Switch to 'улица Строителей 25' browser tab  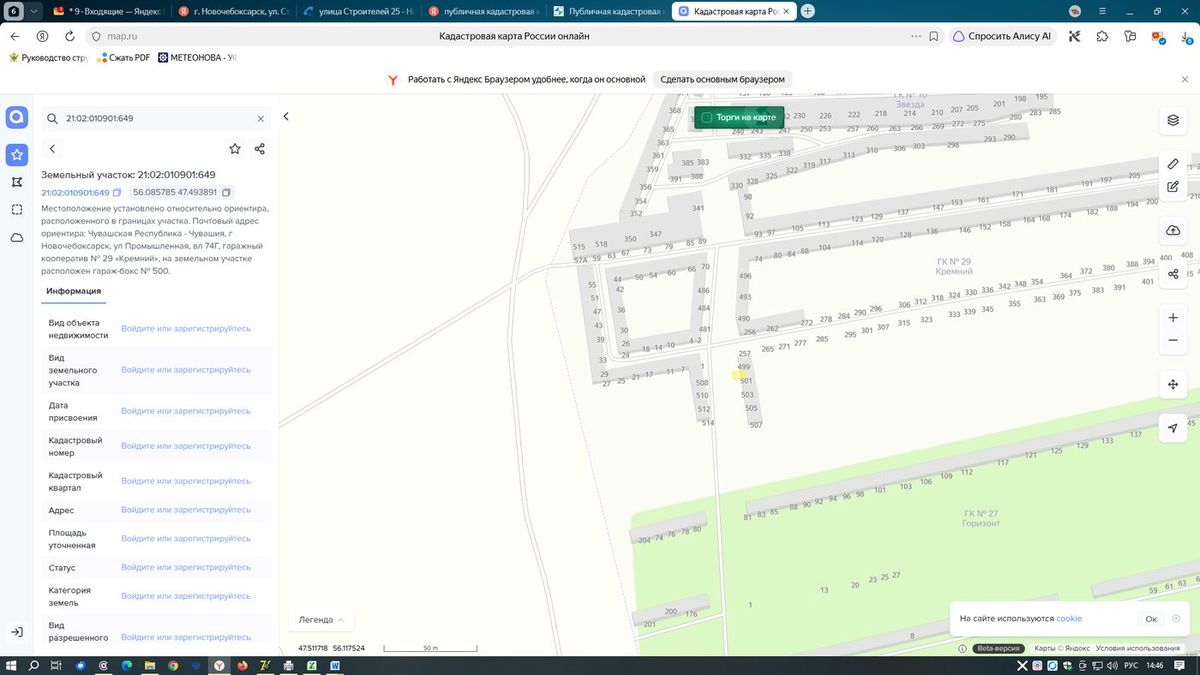[x=359, y=11]
